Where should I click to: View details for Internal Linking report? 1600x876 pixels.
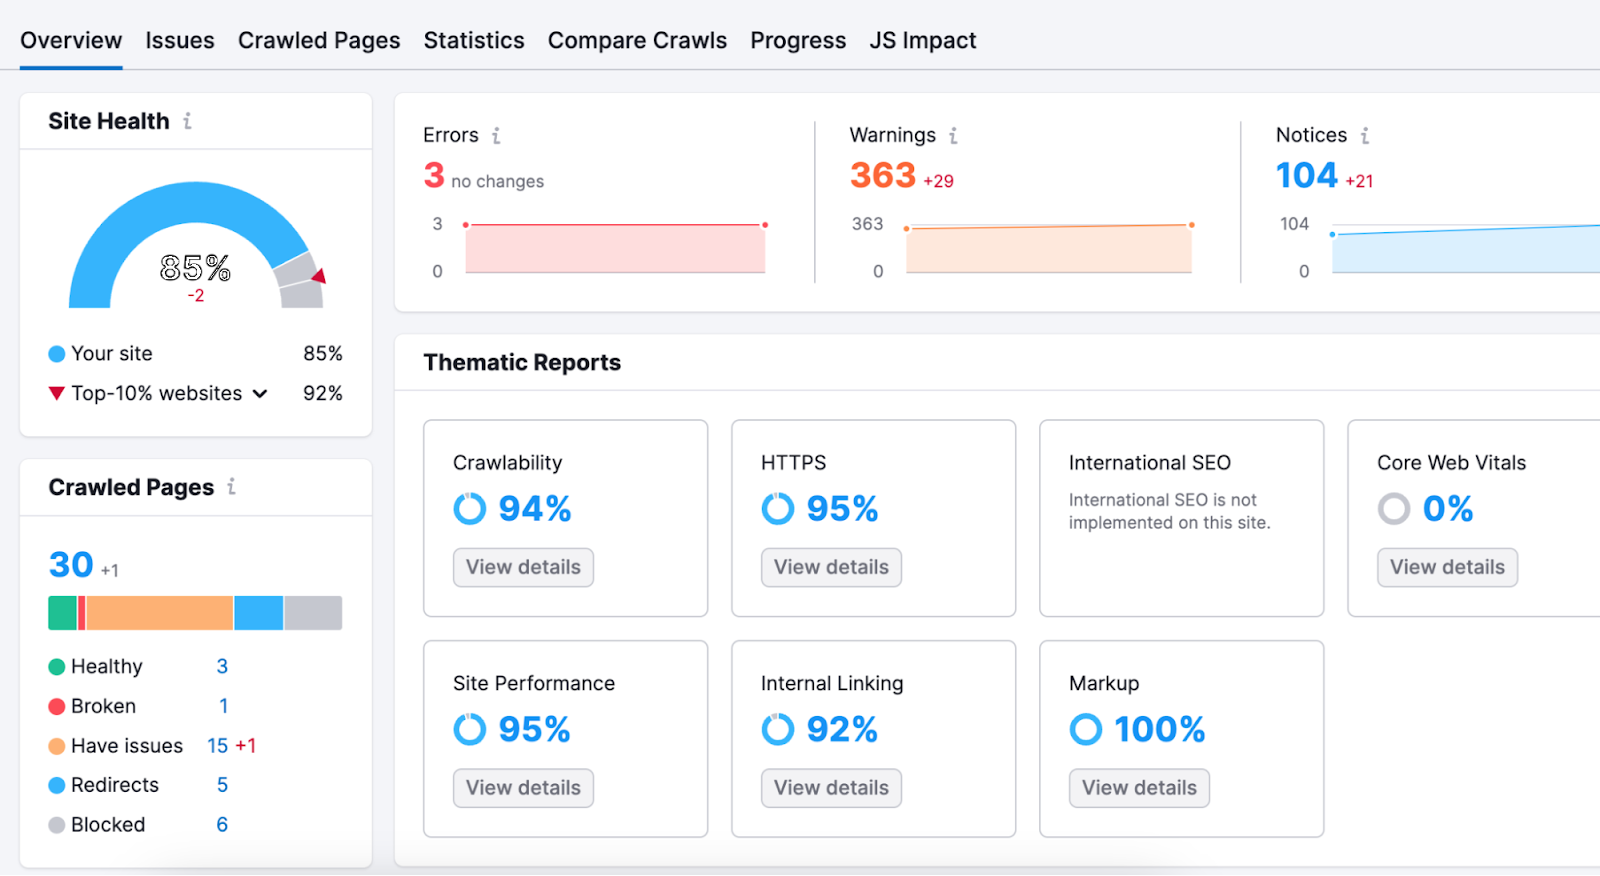pyautogui.click(x=831, y=788)
